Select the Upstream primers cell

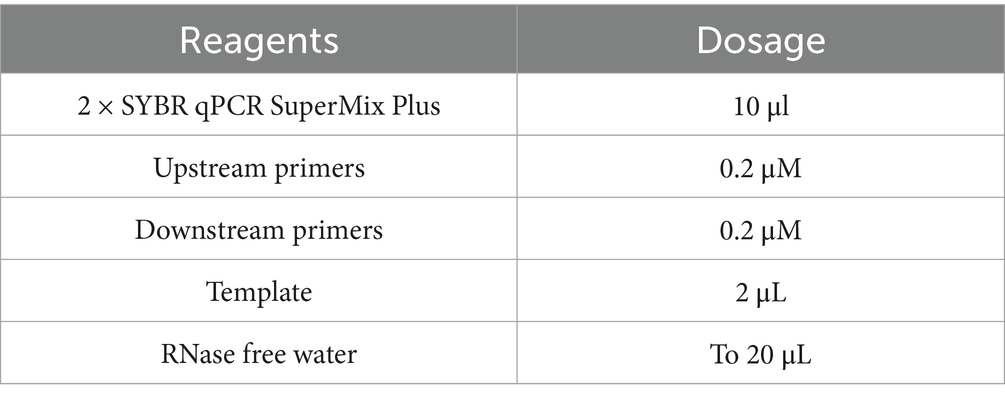click(x=259, y=169)
